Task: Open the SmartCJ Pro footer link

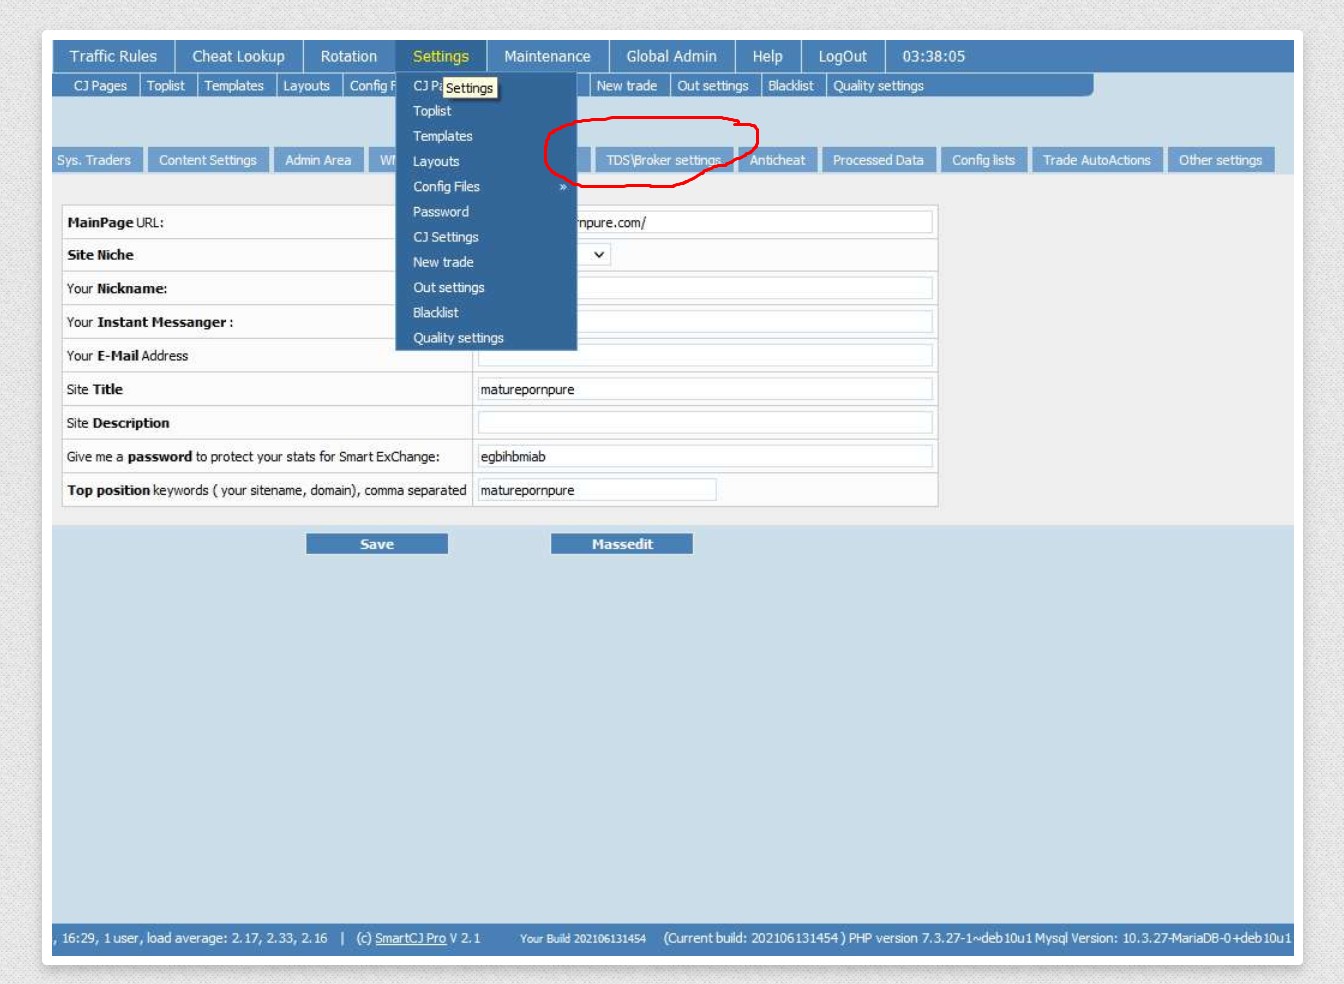Action: (410, 938)
